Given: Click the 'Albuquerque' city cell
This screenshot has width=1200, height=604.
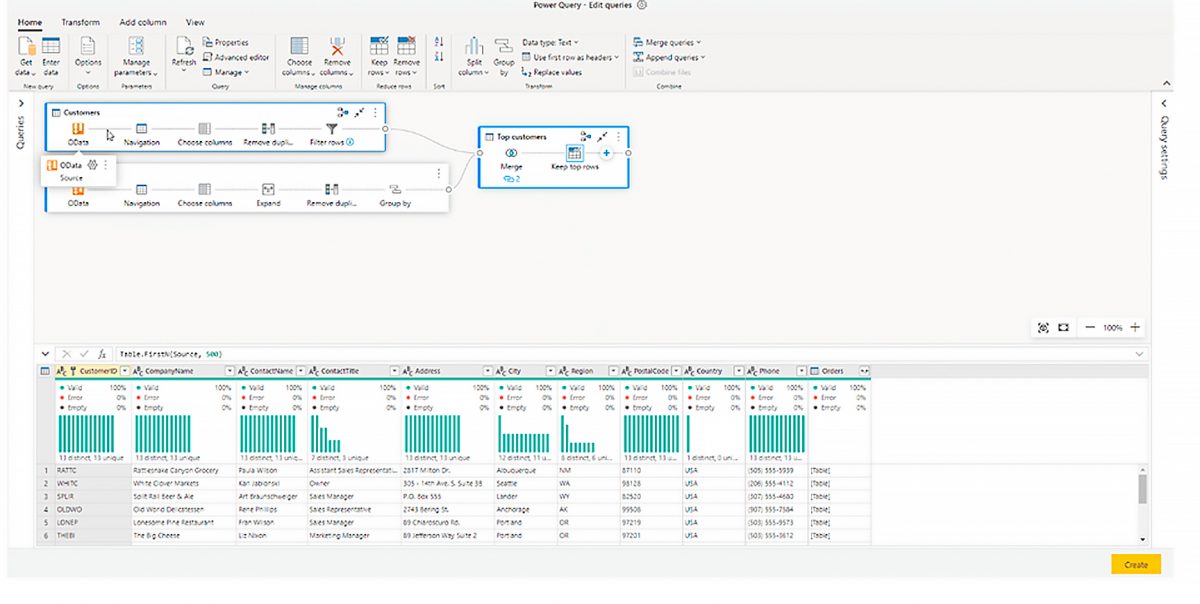Looking at the screenshot, I should click(x=526, y=470).
